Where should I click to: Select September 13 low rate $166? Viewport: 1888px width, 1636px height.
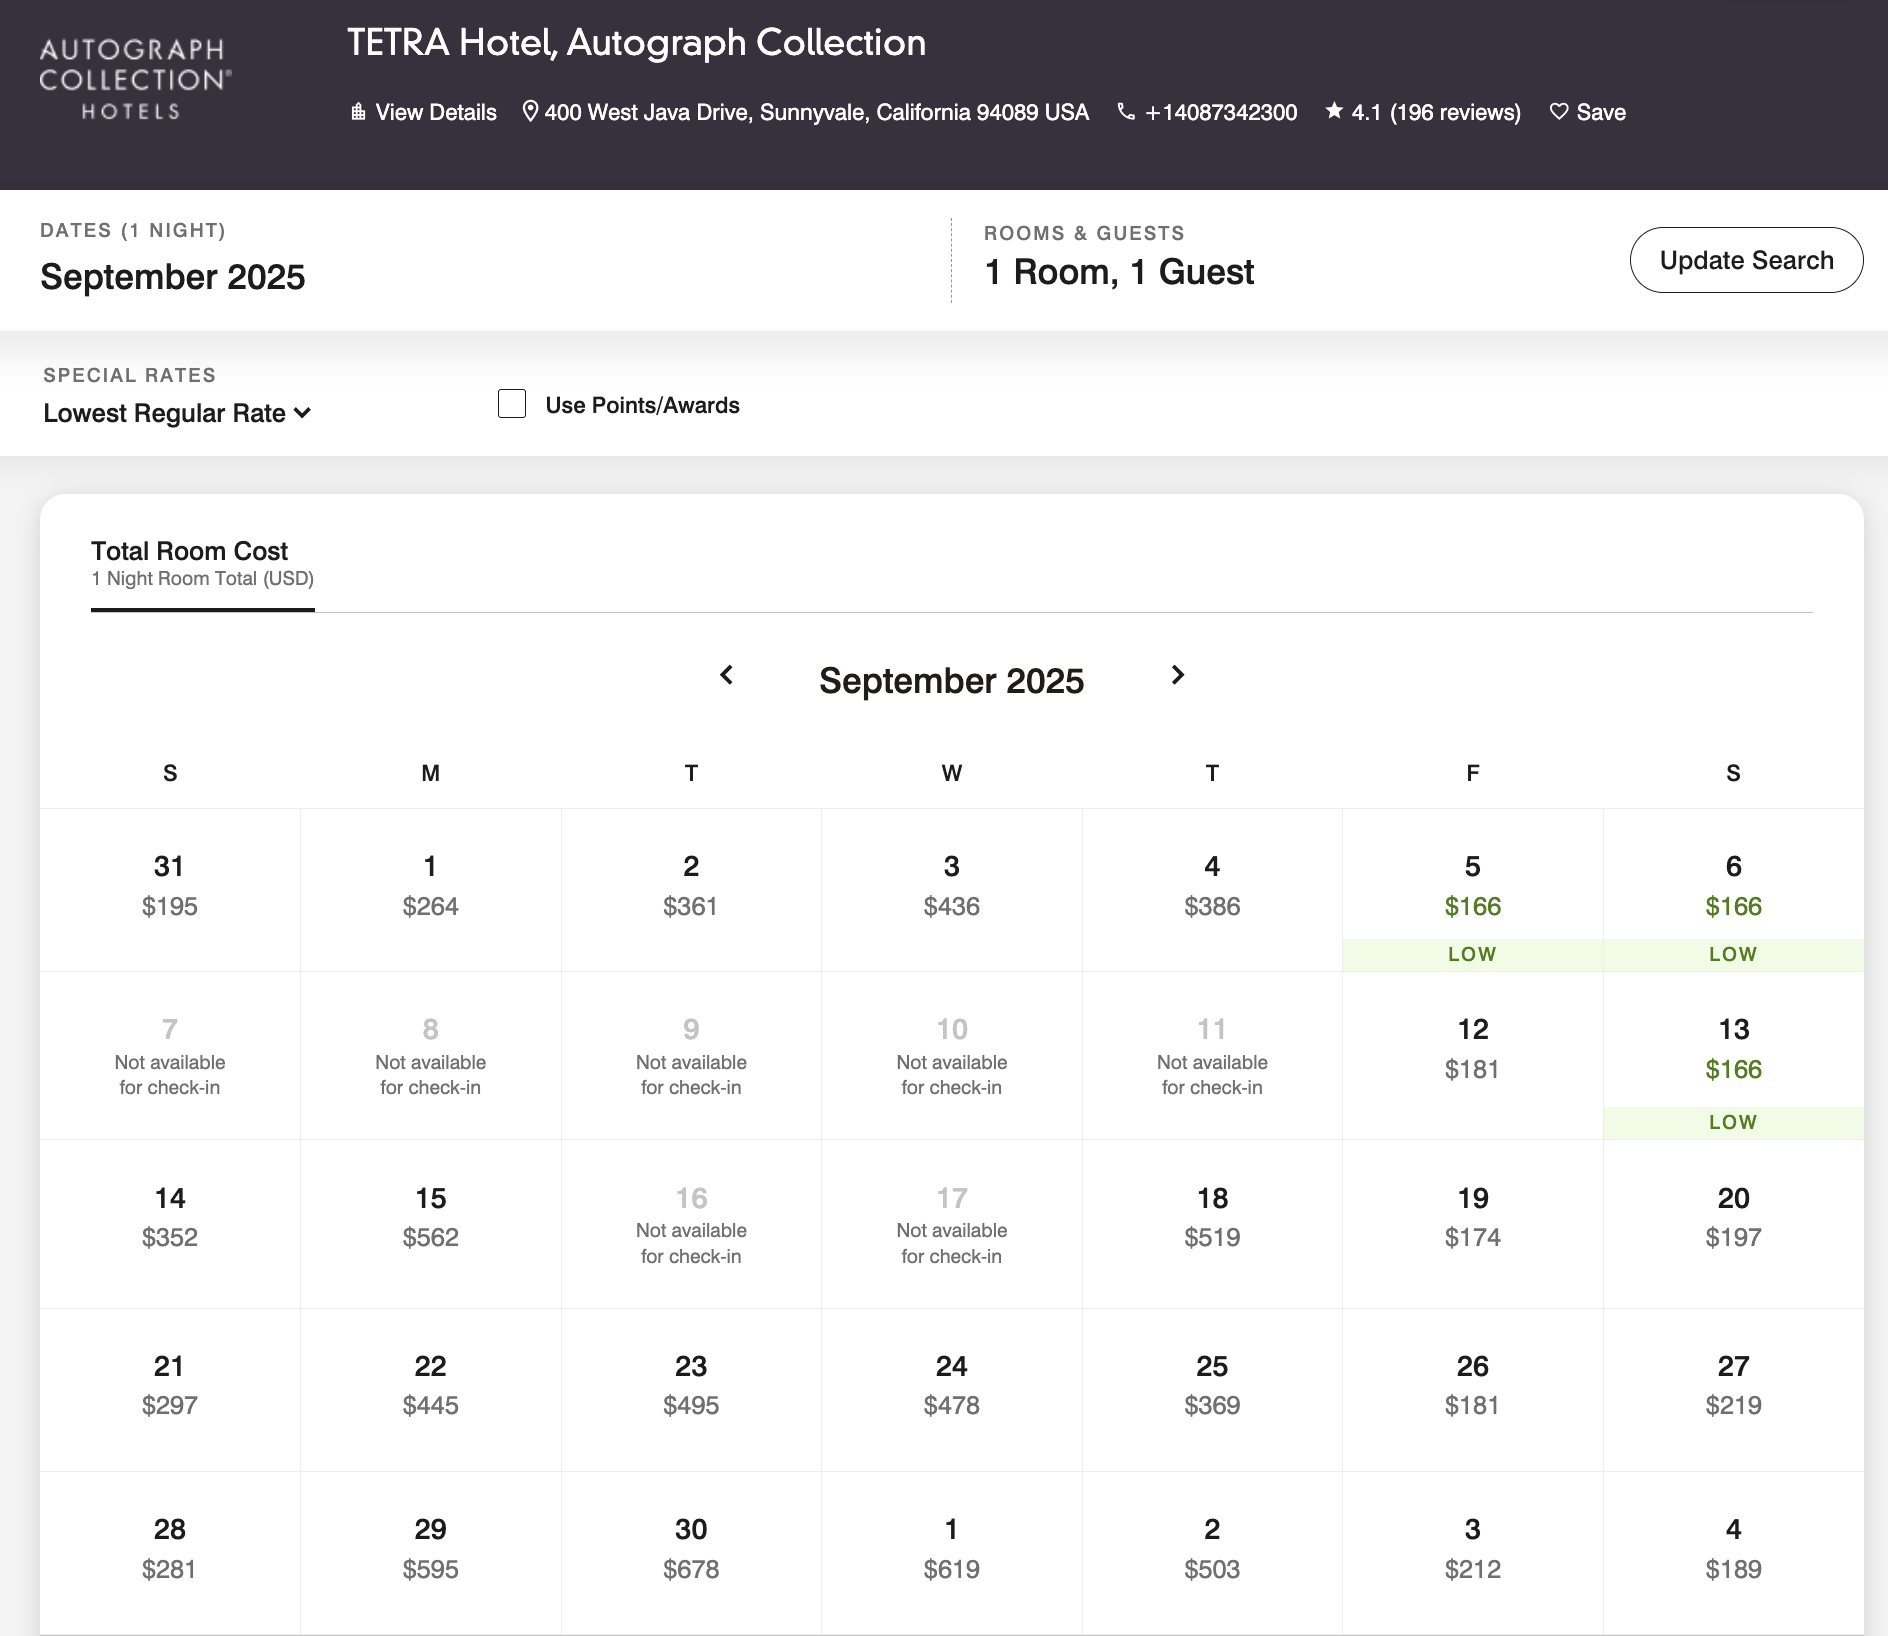pyautogui.click(x=1734, y=1055)
